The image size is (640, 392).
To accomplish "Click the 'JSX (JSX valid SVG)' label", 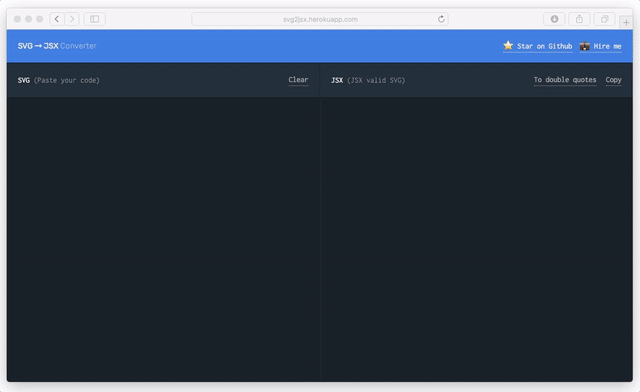I will pyautogui.click(x=368, y=80).
